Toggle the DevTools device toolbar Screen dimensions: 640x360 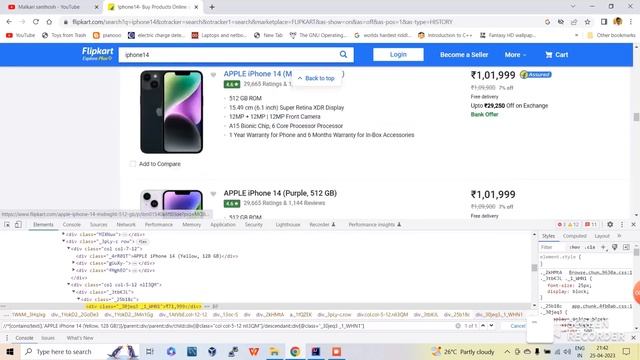pos(18,224)
